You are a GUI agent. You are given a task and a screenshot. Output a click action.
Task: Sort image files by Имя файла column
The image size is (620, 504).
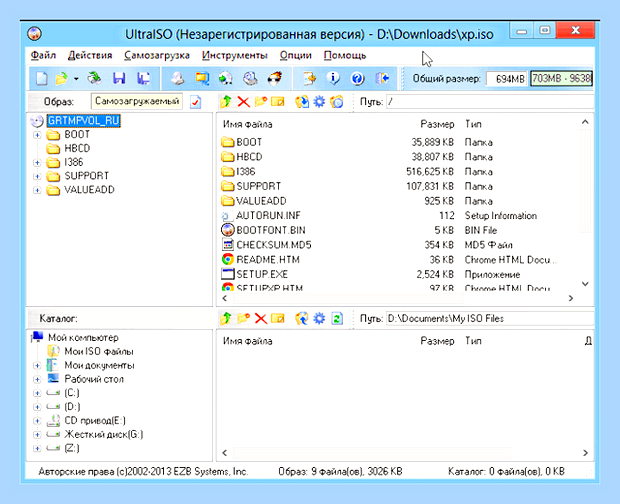248,125
